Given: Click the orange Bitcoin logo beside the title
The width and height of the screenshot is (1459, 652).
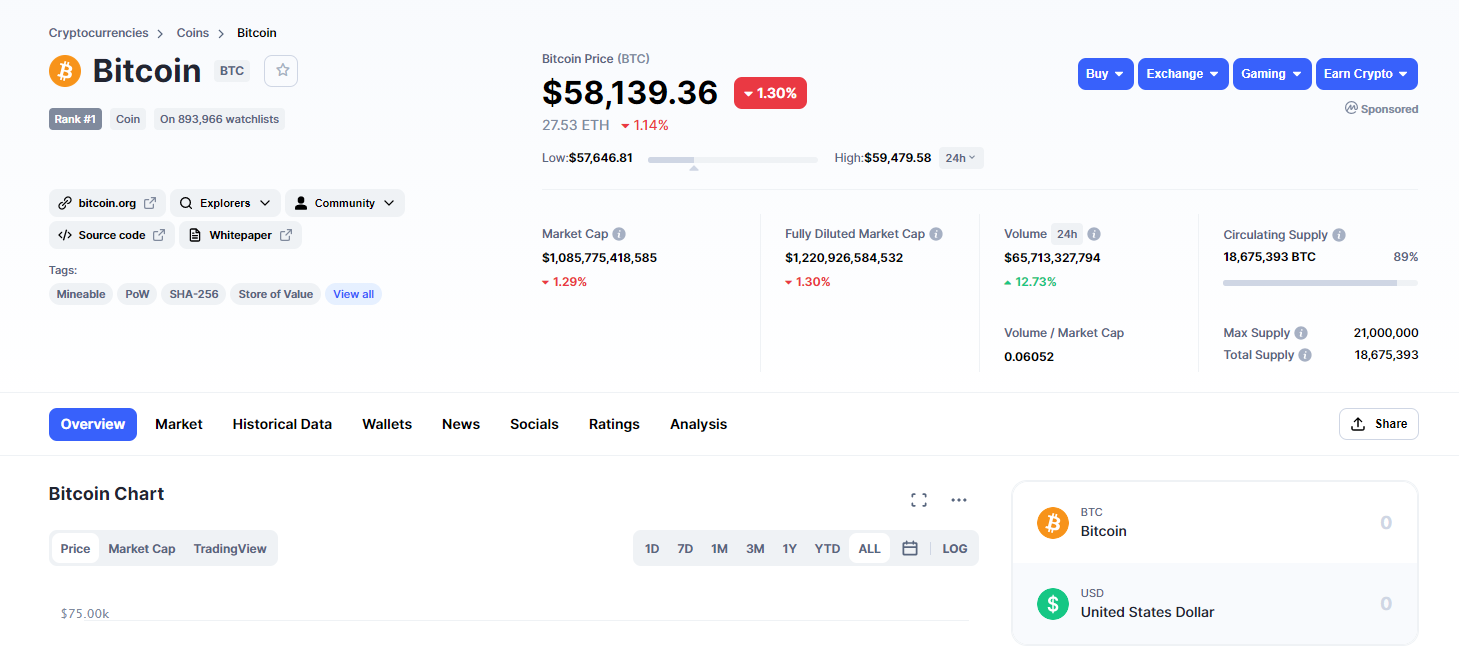Looking at the screenshot, I should pos(65,71).
